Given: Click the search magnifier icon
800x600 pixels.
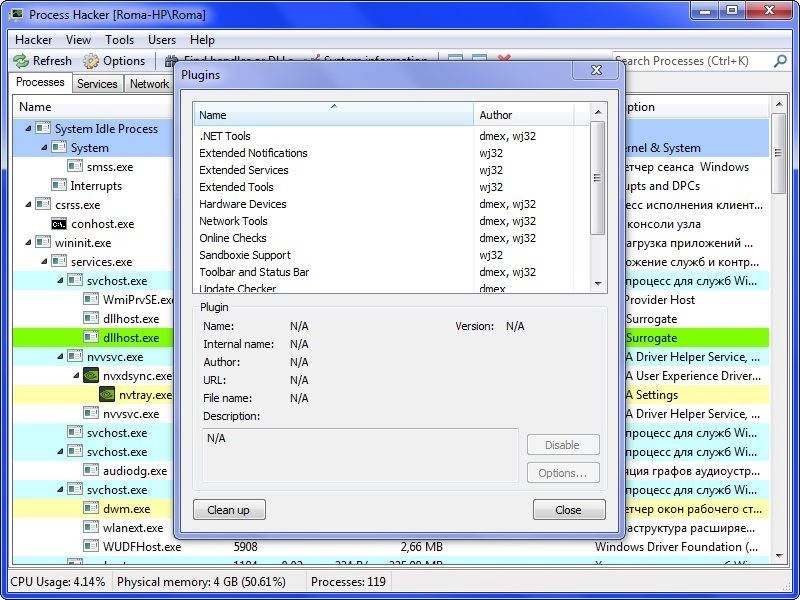Looking at the screenshot, I should click(780, 61).
